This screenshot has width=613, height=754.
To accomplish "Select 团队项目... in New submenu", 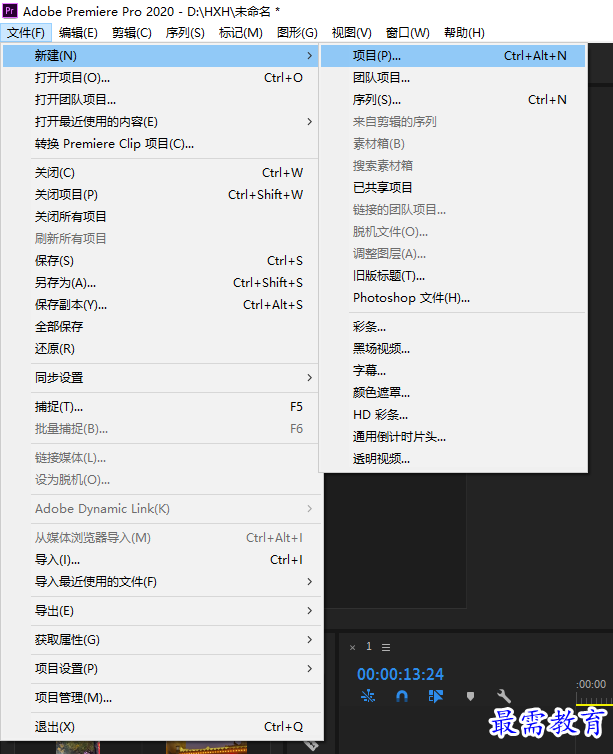I will (x=453, y=78).
